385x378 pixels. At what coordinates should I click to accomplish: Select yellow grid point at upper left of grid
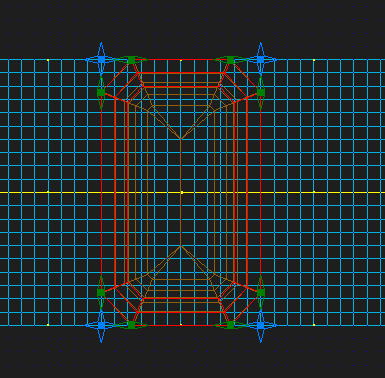[x=48, y=60]
